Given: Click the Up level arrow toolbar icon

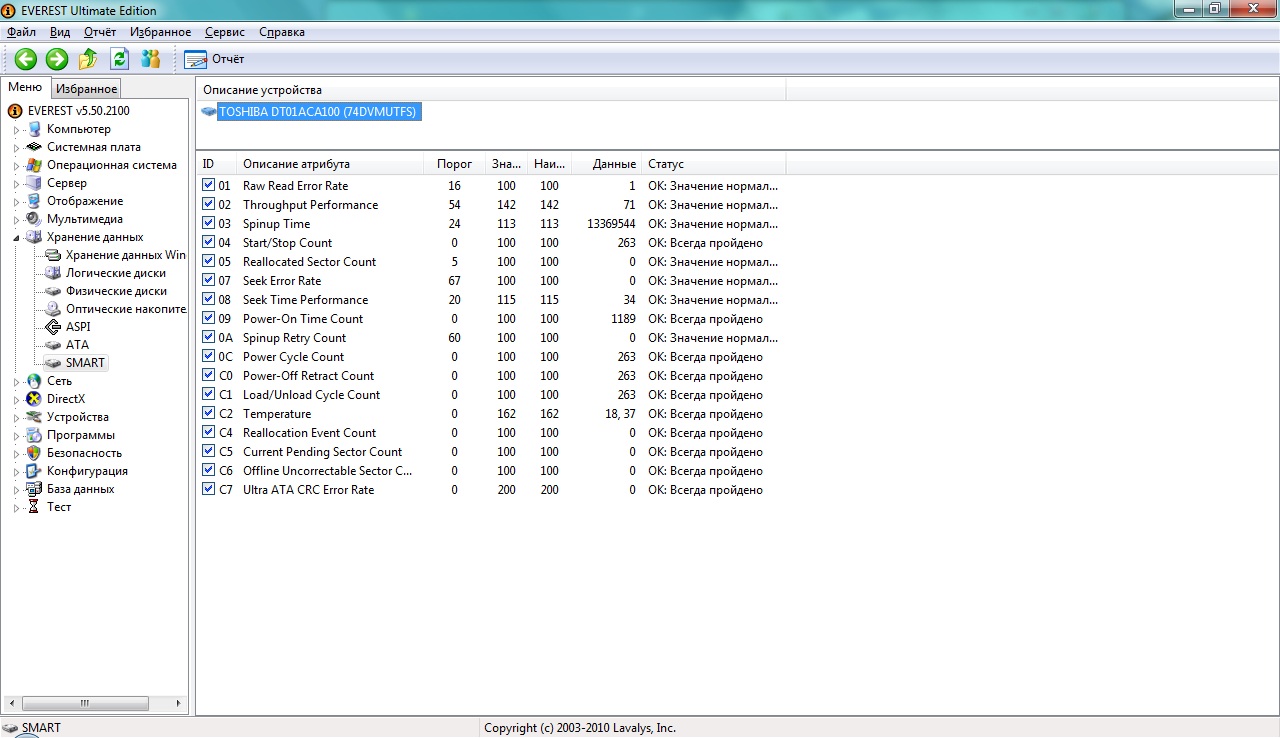Looking at the screenshot, I should coord(88,59).
